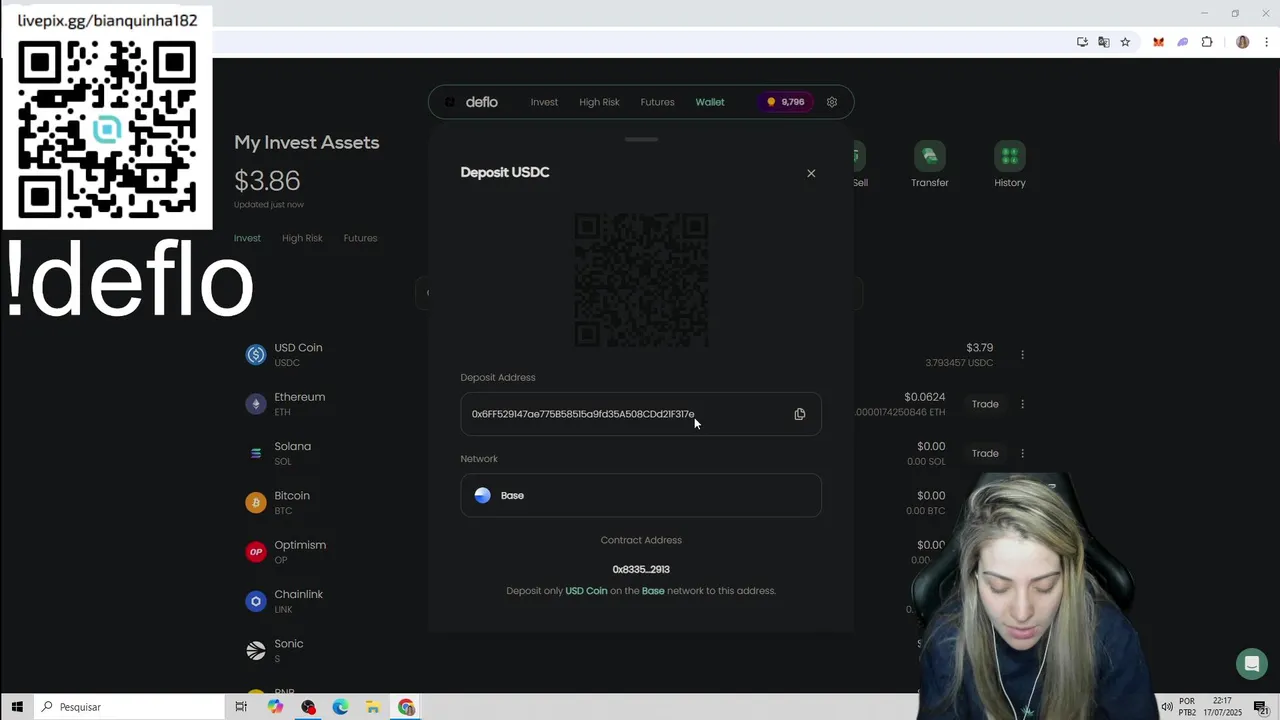Viewport: 1280px width, 720px height.
Task: Open Wallet in deflo navbar
Action: 710,102
